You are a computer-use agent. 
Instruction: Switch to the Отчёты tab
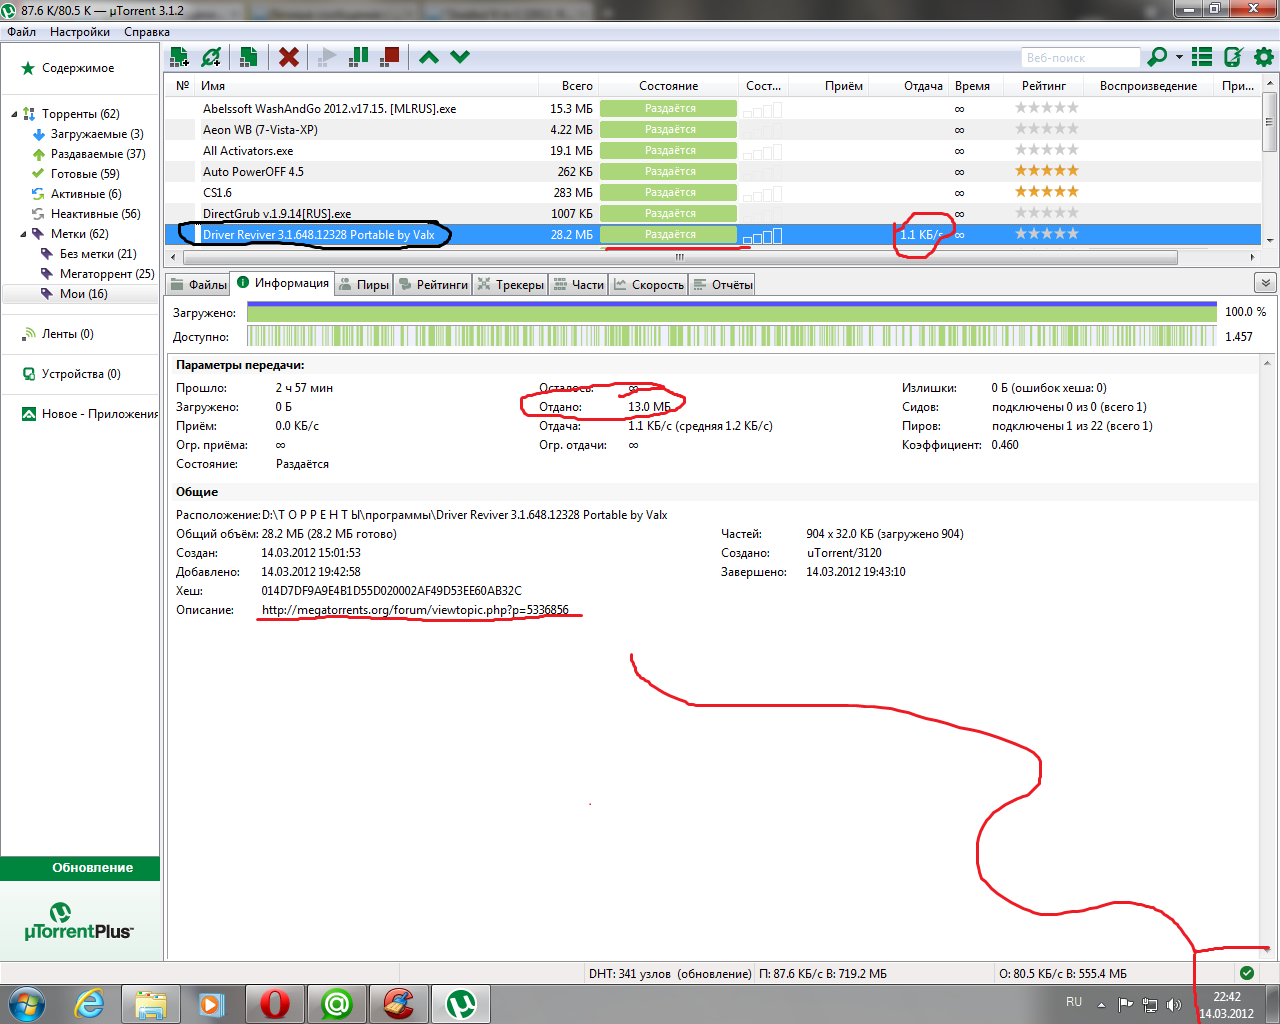point(722,285)
